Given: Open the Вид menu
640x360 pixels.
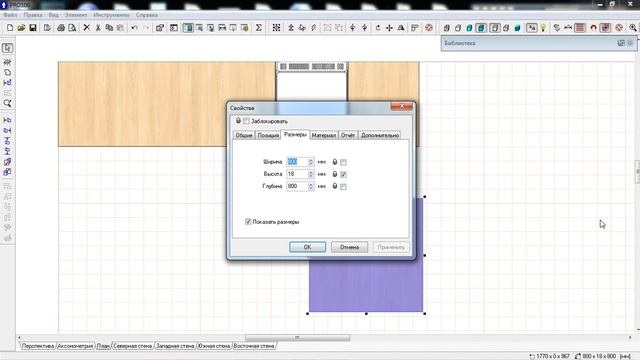Looking at the screenshot, I should tap(54, 15).
